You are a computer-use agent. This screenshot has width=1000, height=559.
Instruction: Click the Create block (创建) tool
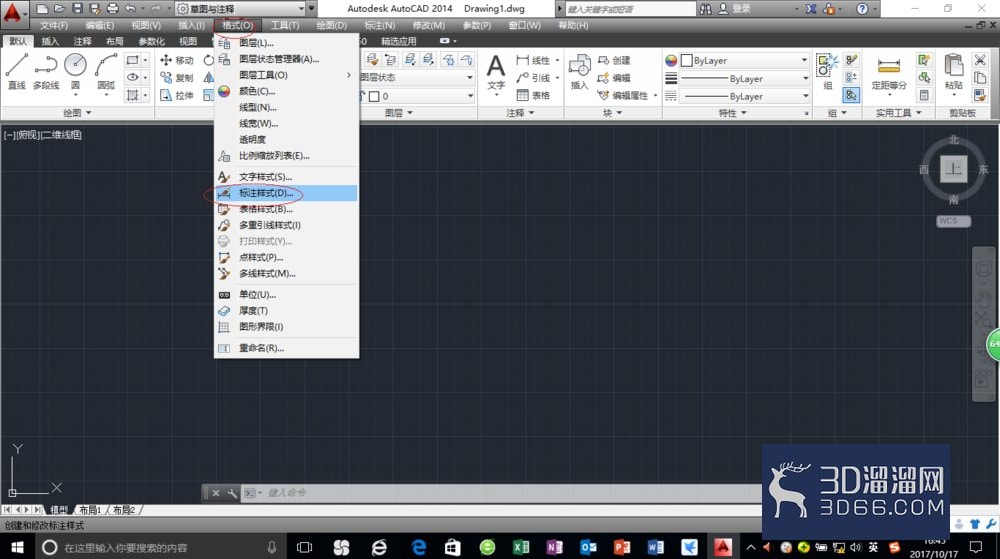point(614,60)
